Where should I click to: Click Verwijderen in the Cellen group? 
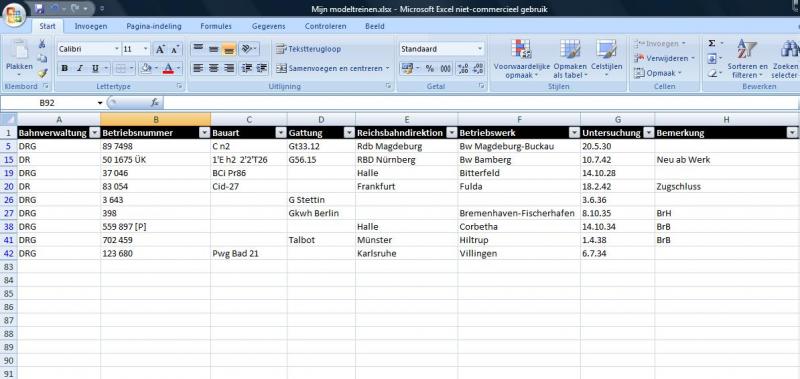(x=664, y=58)
